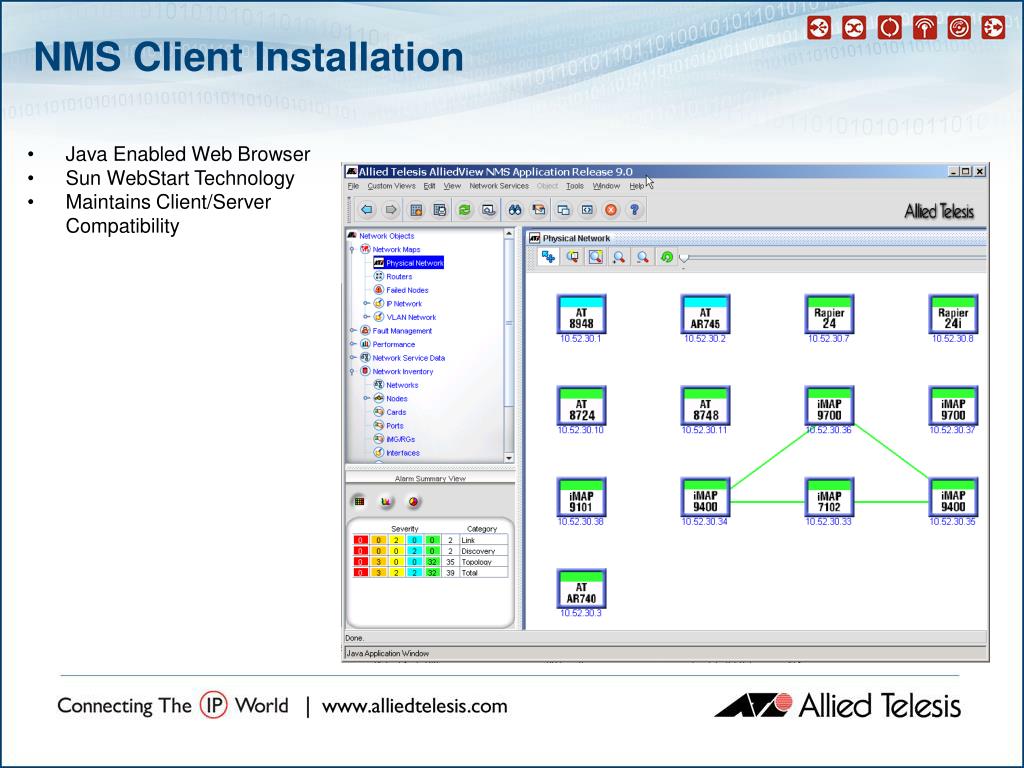Select Routers in the network tree
The height and width of the screenshot is (768, 1024).
pyautogui.click(x=399, y=276)
